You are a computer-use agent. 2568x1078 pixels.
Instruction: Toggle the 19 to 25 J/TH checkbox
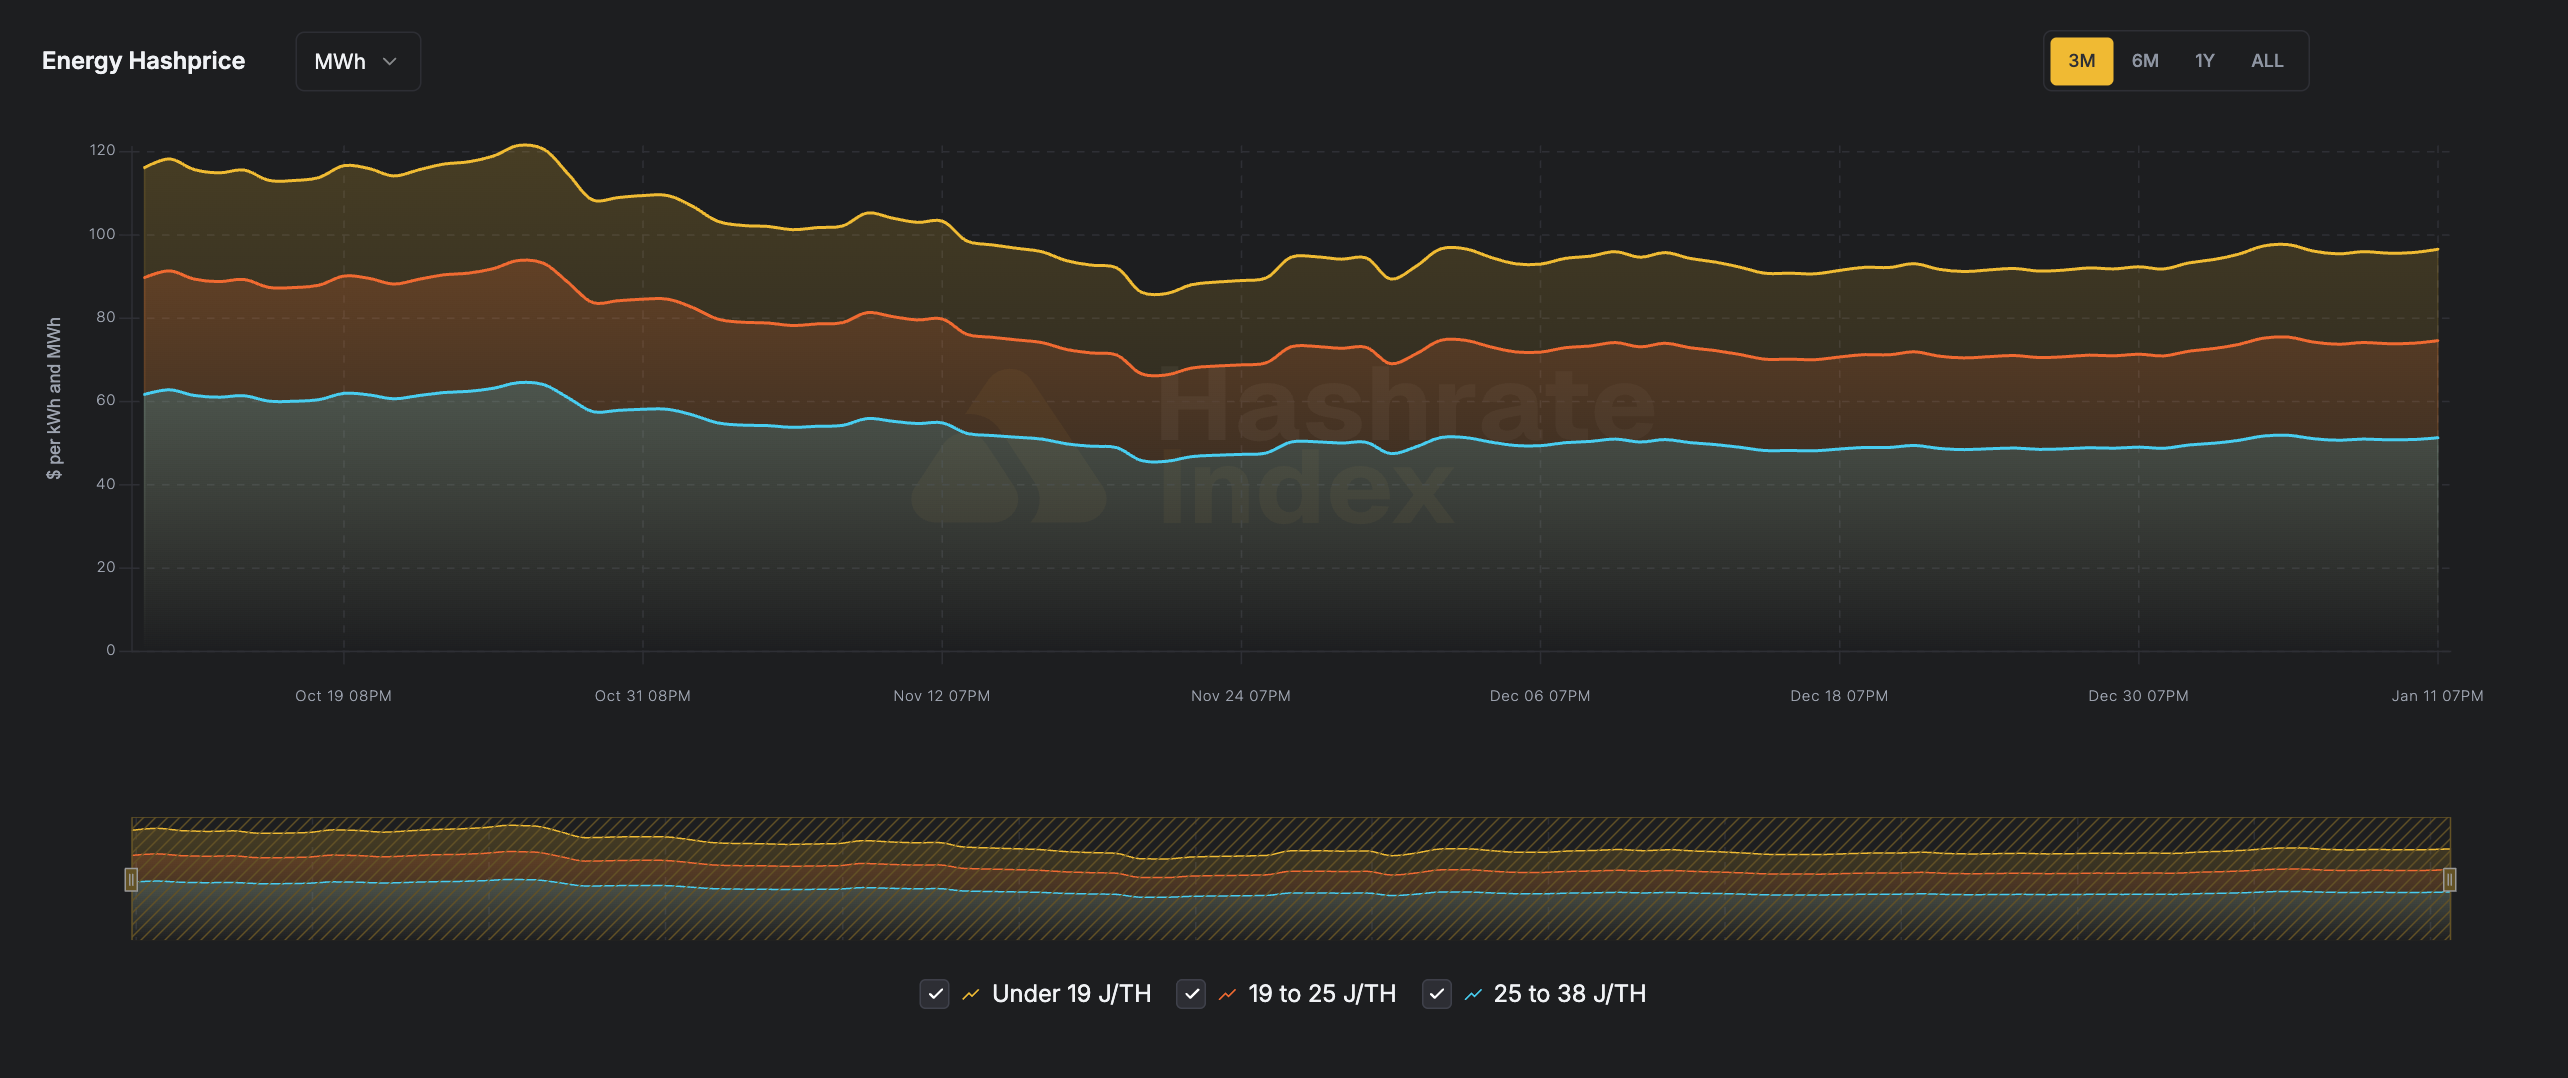1190,994
